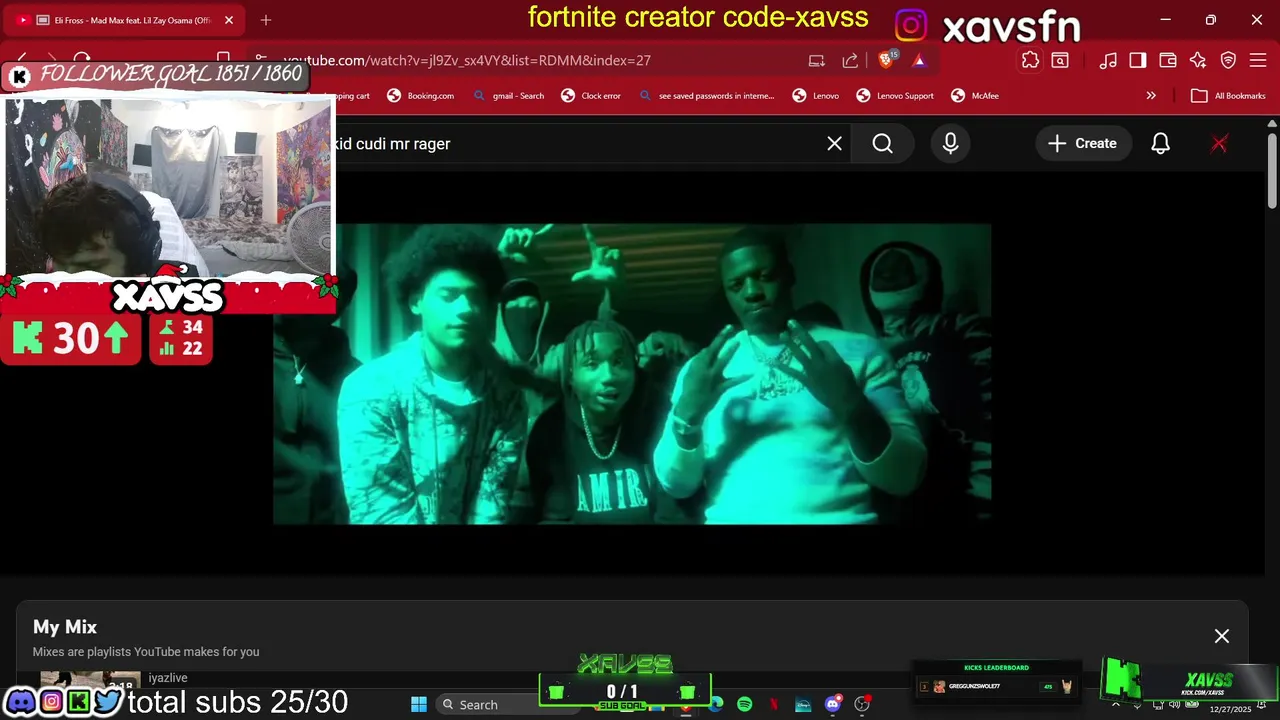Screen dimensions: 1280x720
Task: Click the share page icon in the address bar
Action: (850, 60)
